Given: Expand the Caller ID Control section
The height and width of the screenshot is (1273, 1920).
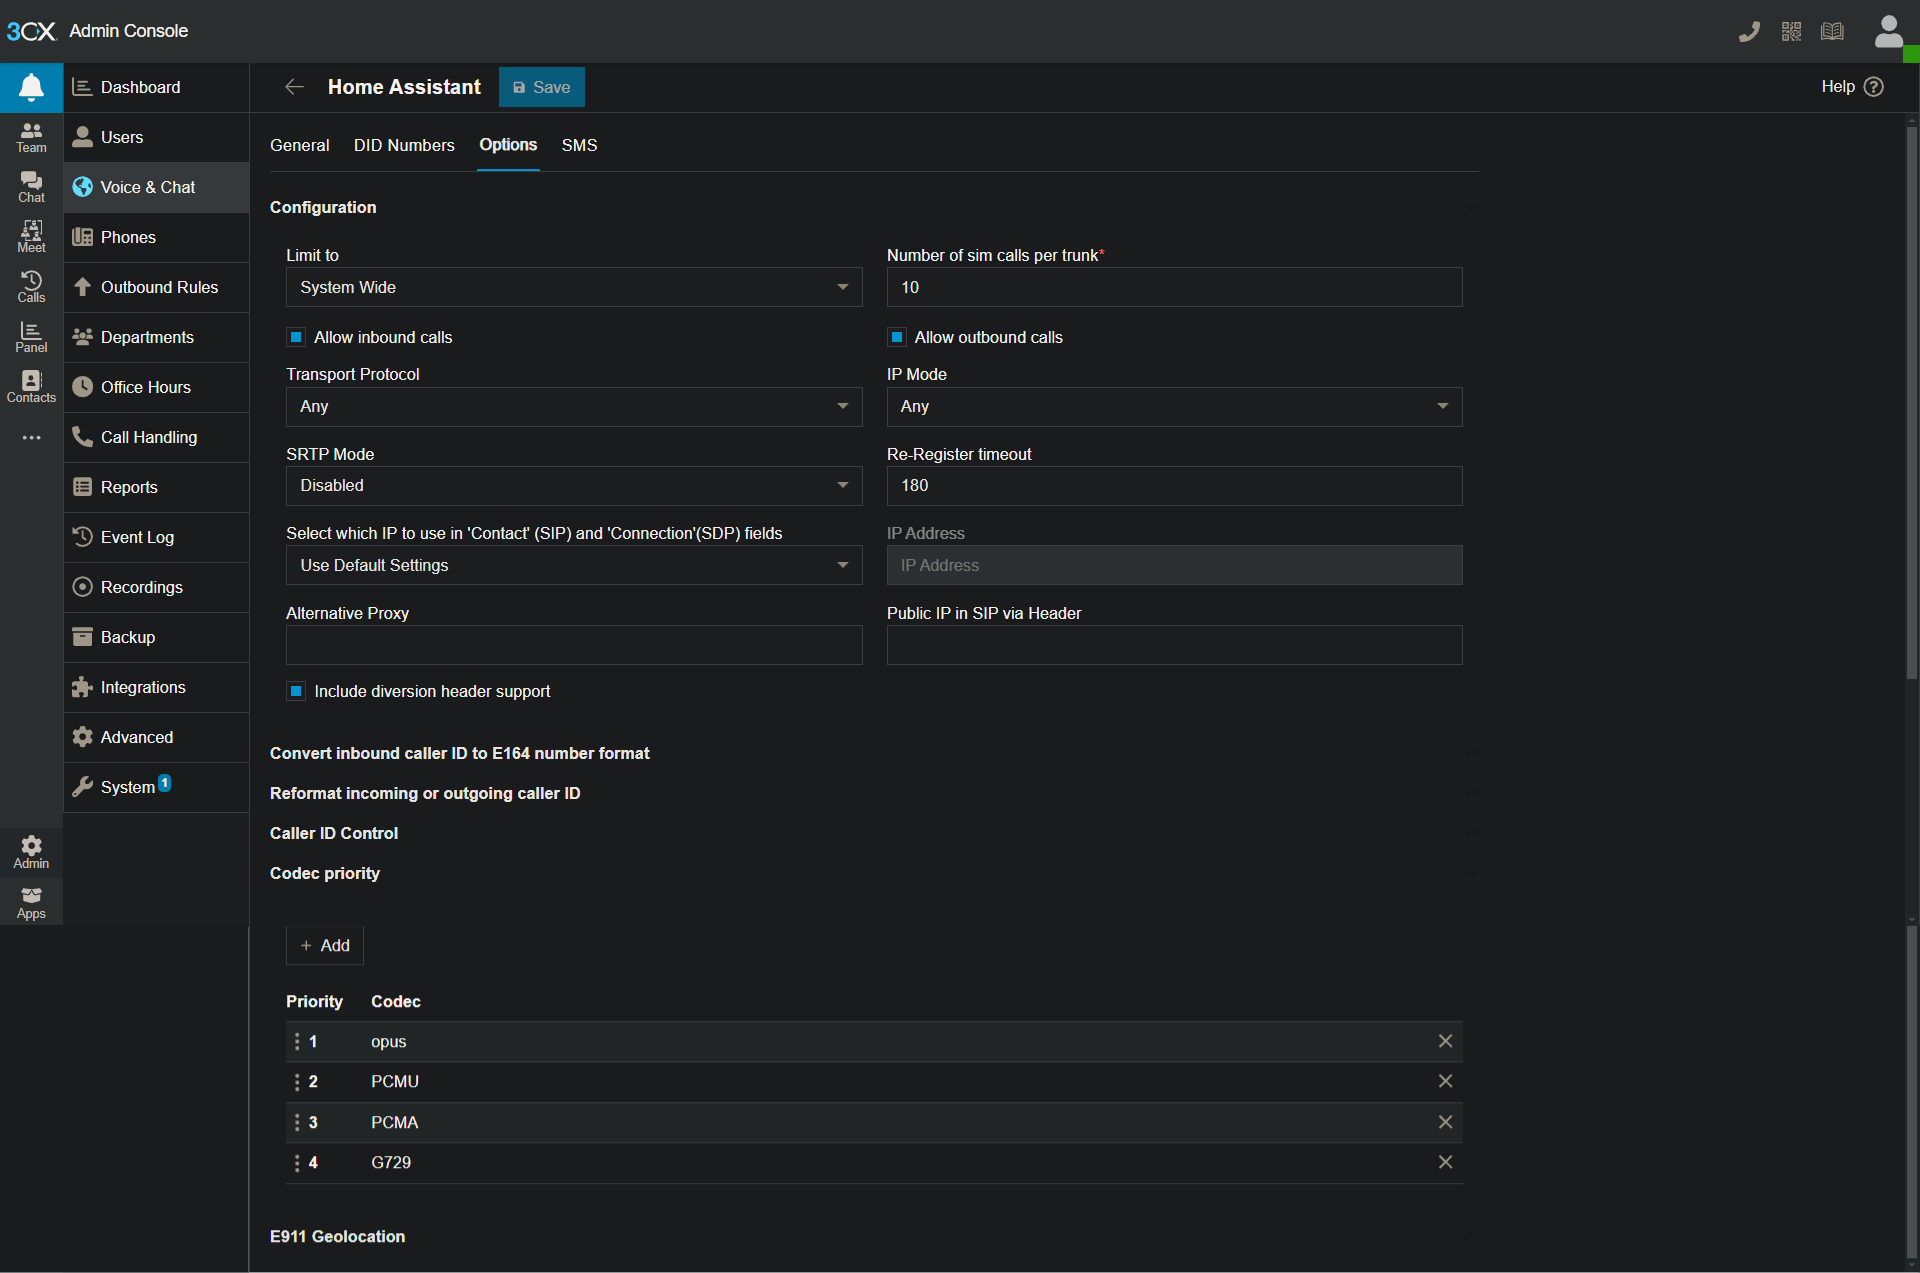Looking at the screenshot, I should coord(334,833).
